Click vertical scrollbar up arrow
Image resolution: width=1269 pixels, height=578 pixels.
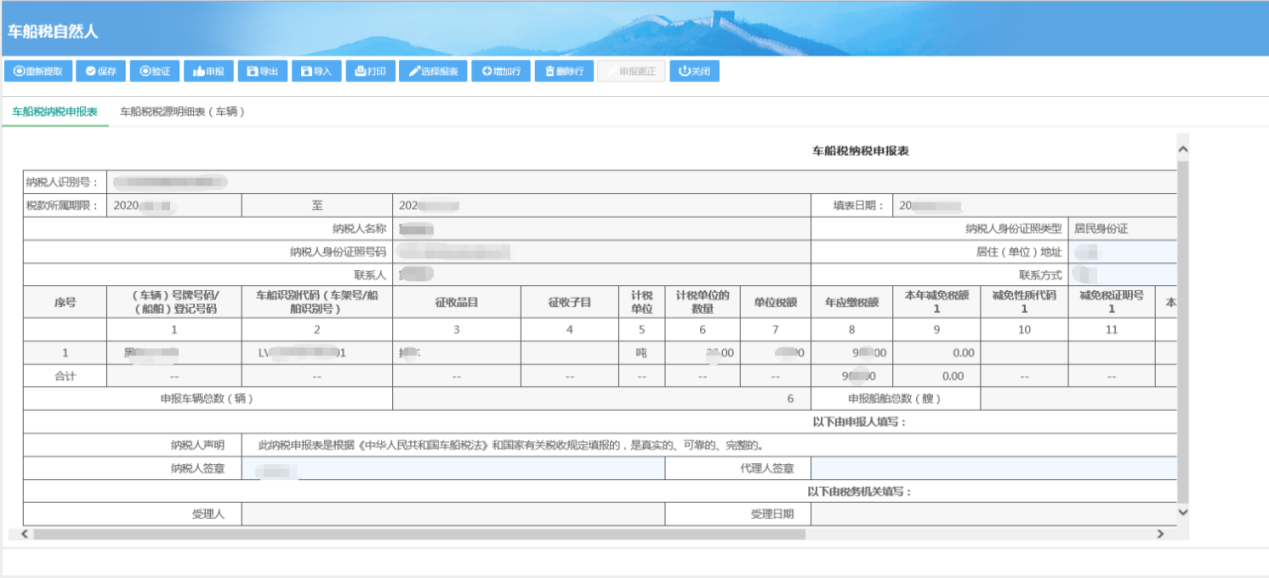pos(1183,149)
